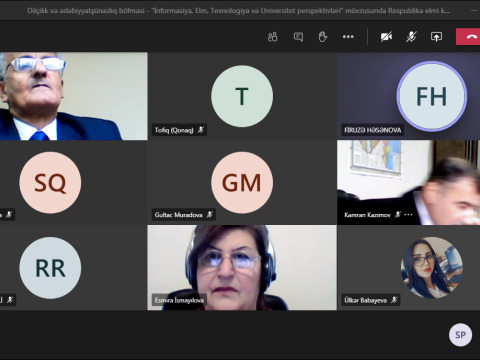Screen dimensions: 480x360
Task: Click the muted mic icon under SQ avatar
Action: pos(9,215)
